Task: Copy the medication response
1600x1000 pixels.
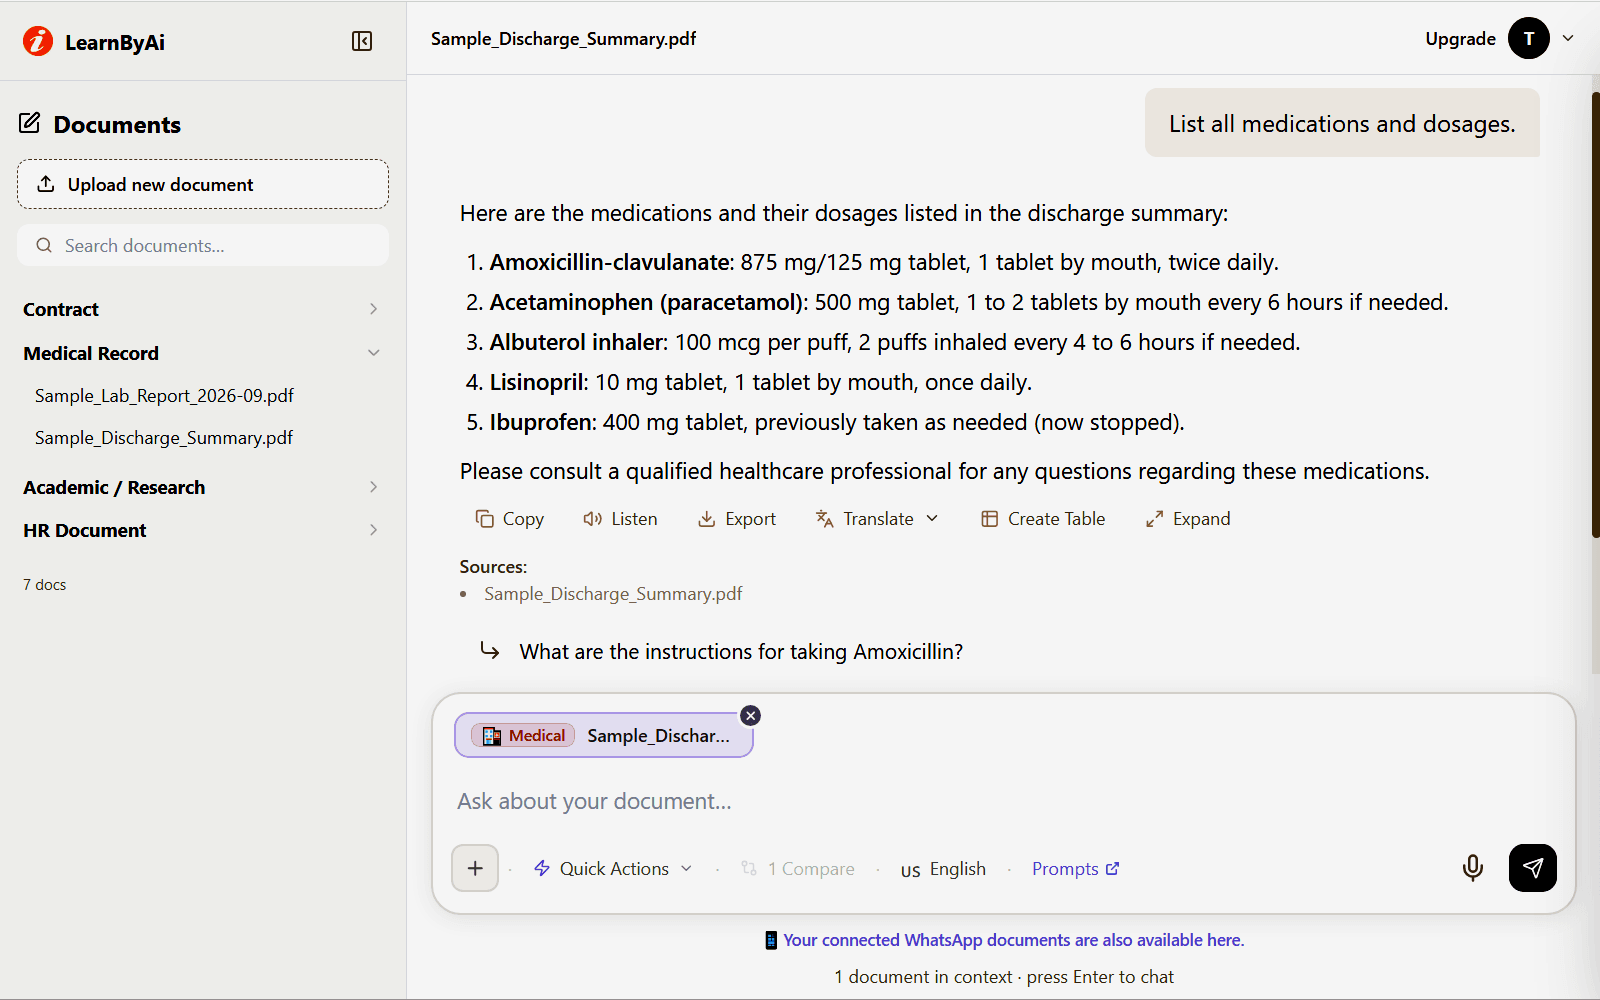Action: 509,518
